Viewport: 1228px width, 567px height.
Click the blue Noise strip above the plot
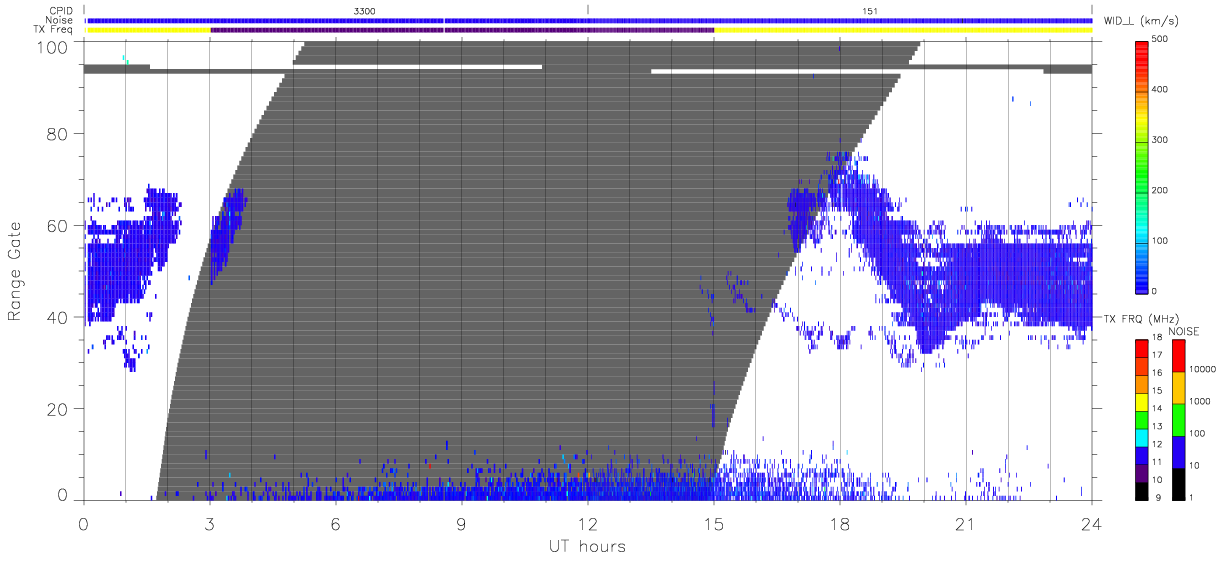click(589, 20)
